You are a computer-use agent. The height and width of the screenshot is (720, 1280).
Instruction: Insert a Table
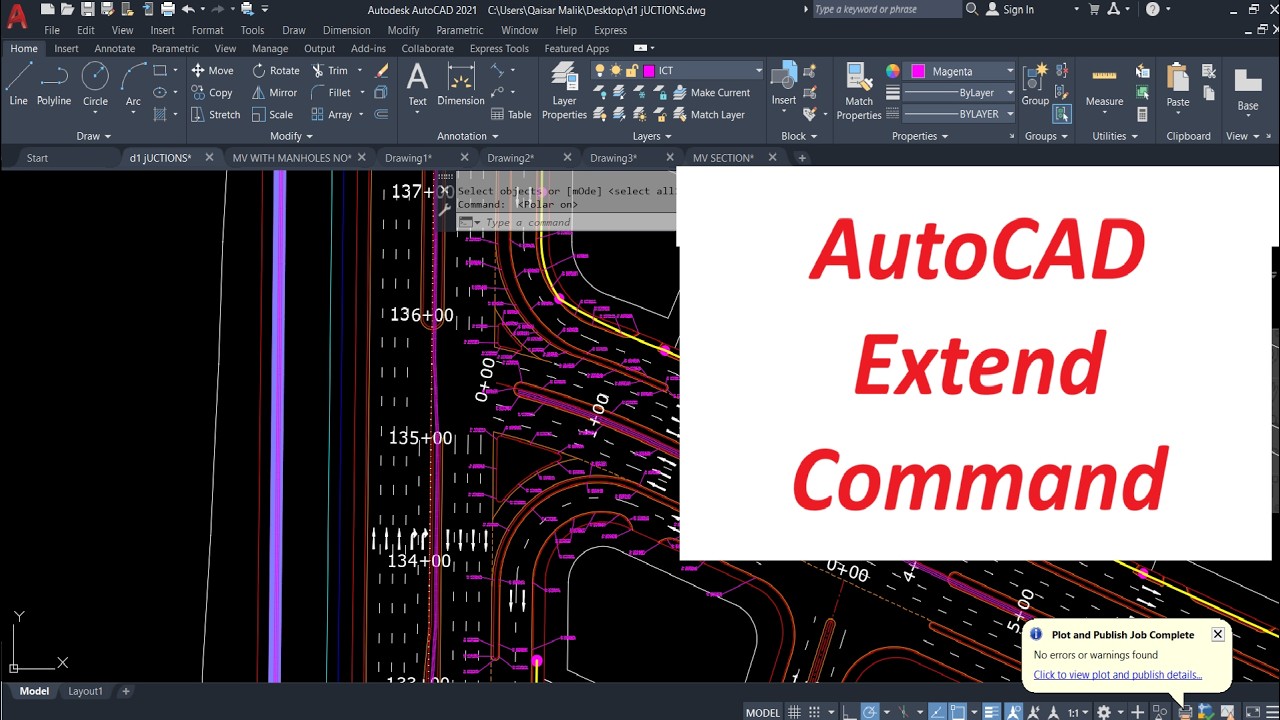point(510,114)
